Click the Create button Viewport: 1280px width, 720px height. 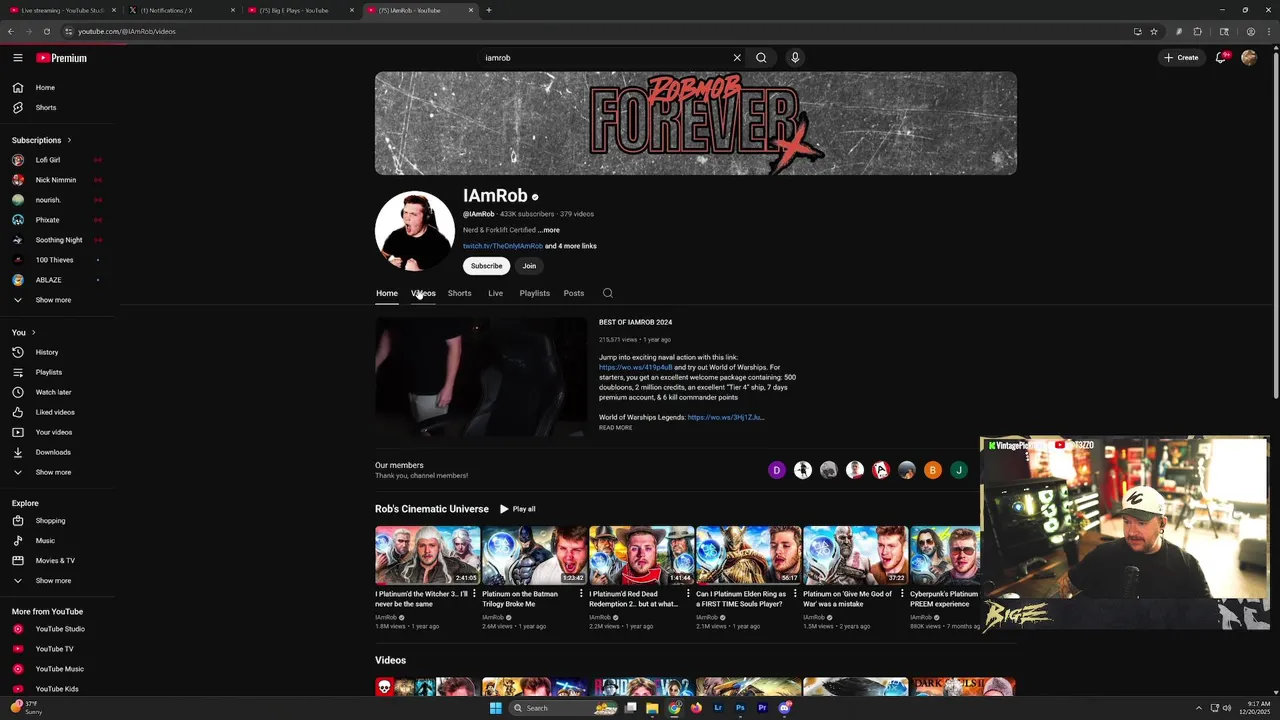click(x=1181, y=58)
